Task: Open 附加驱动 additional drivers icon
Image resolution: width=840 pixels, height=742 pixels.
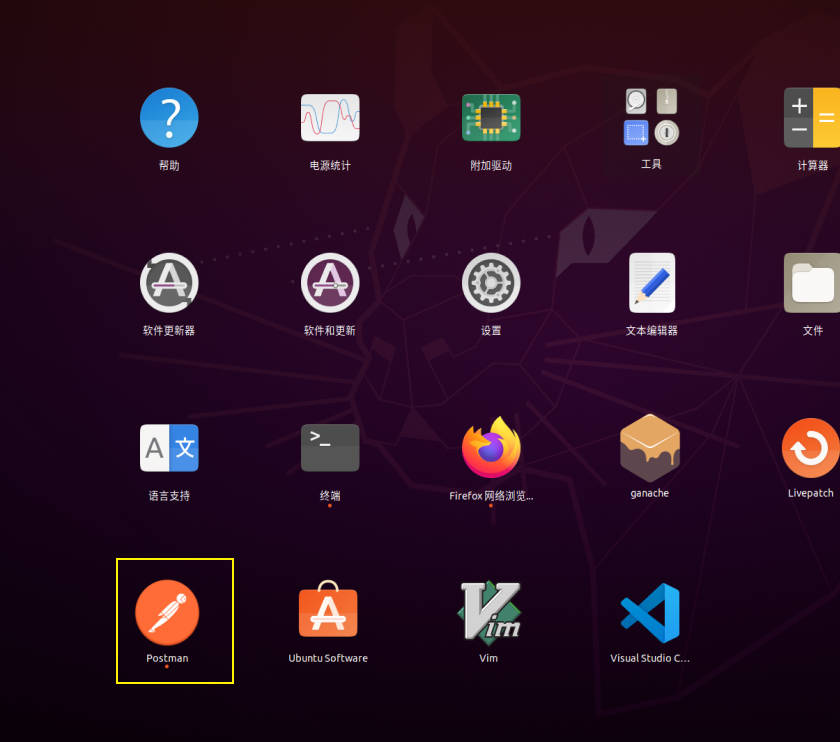Action: pyautogui.click(x=491, y=118)
